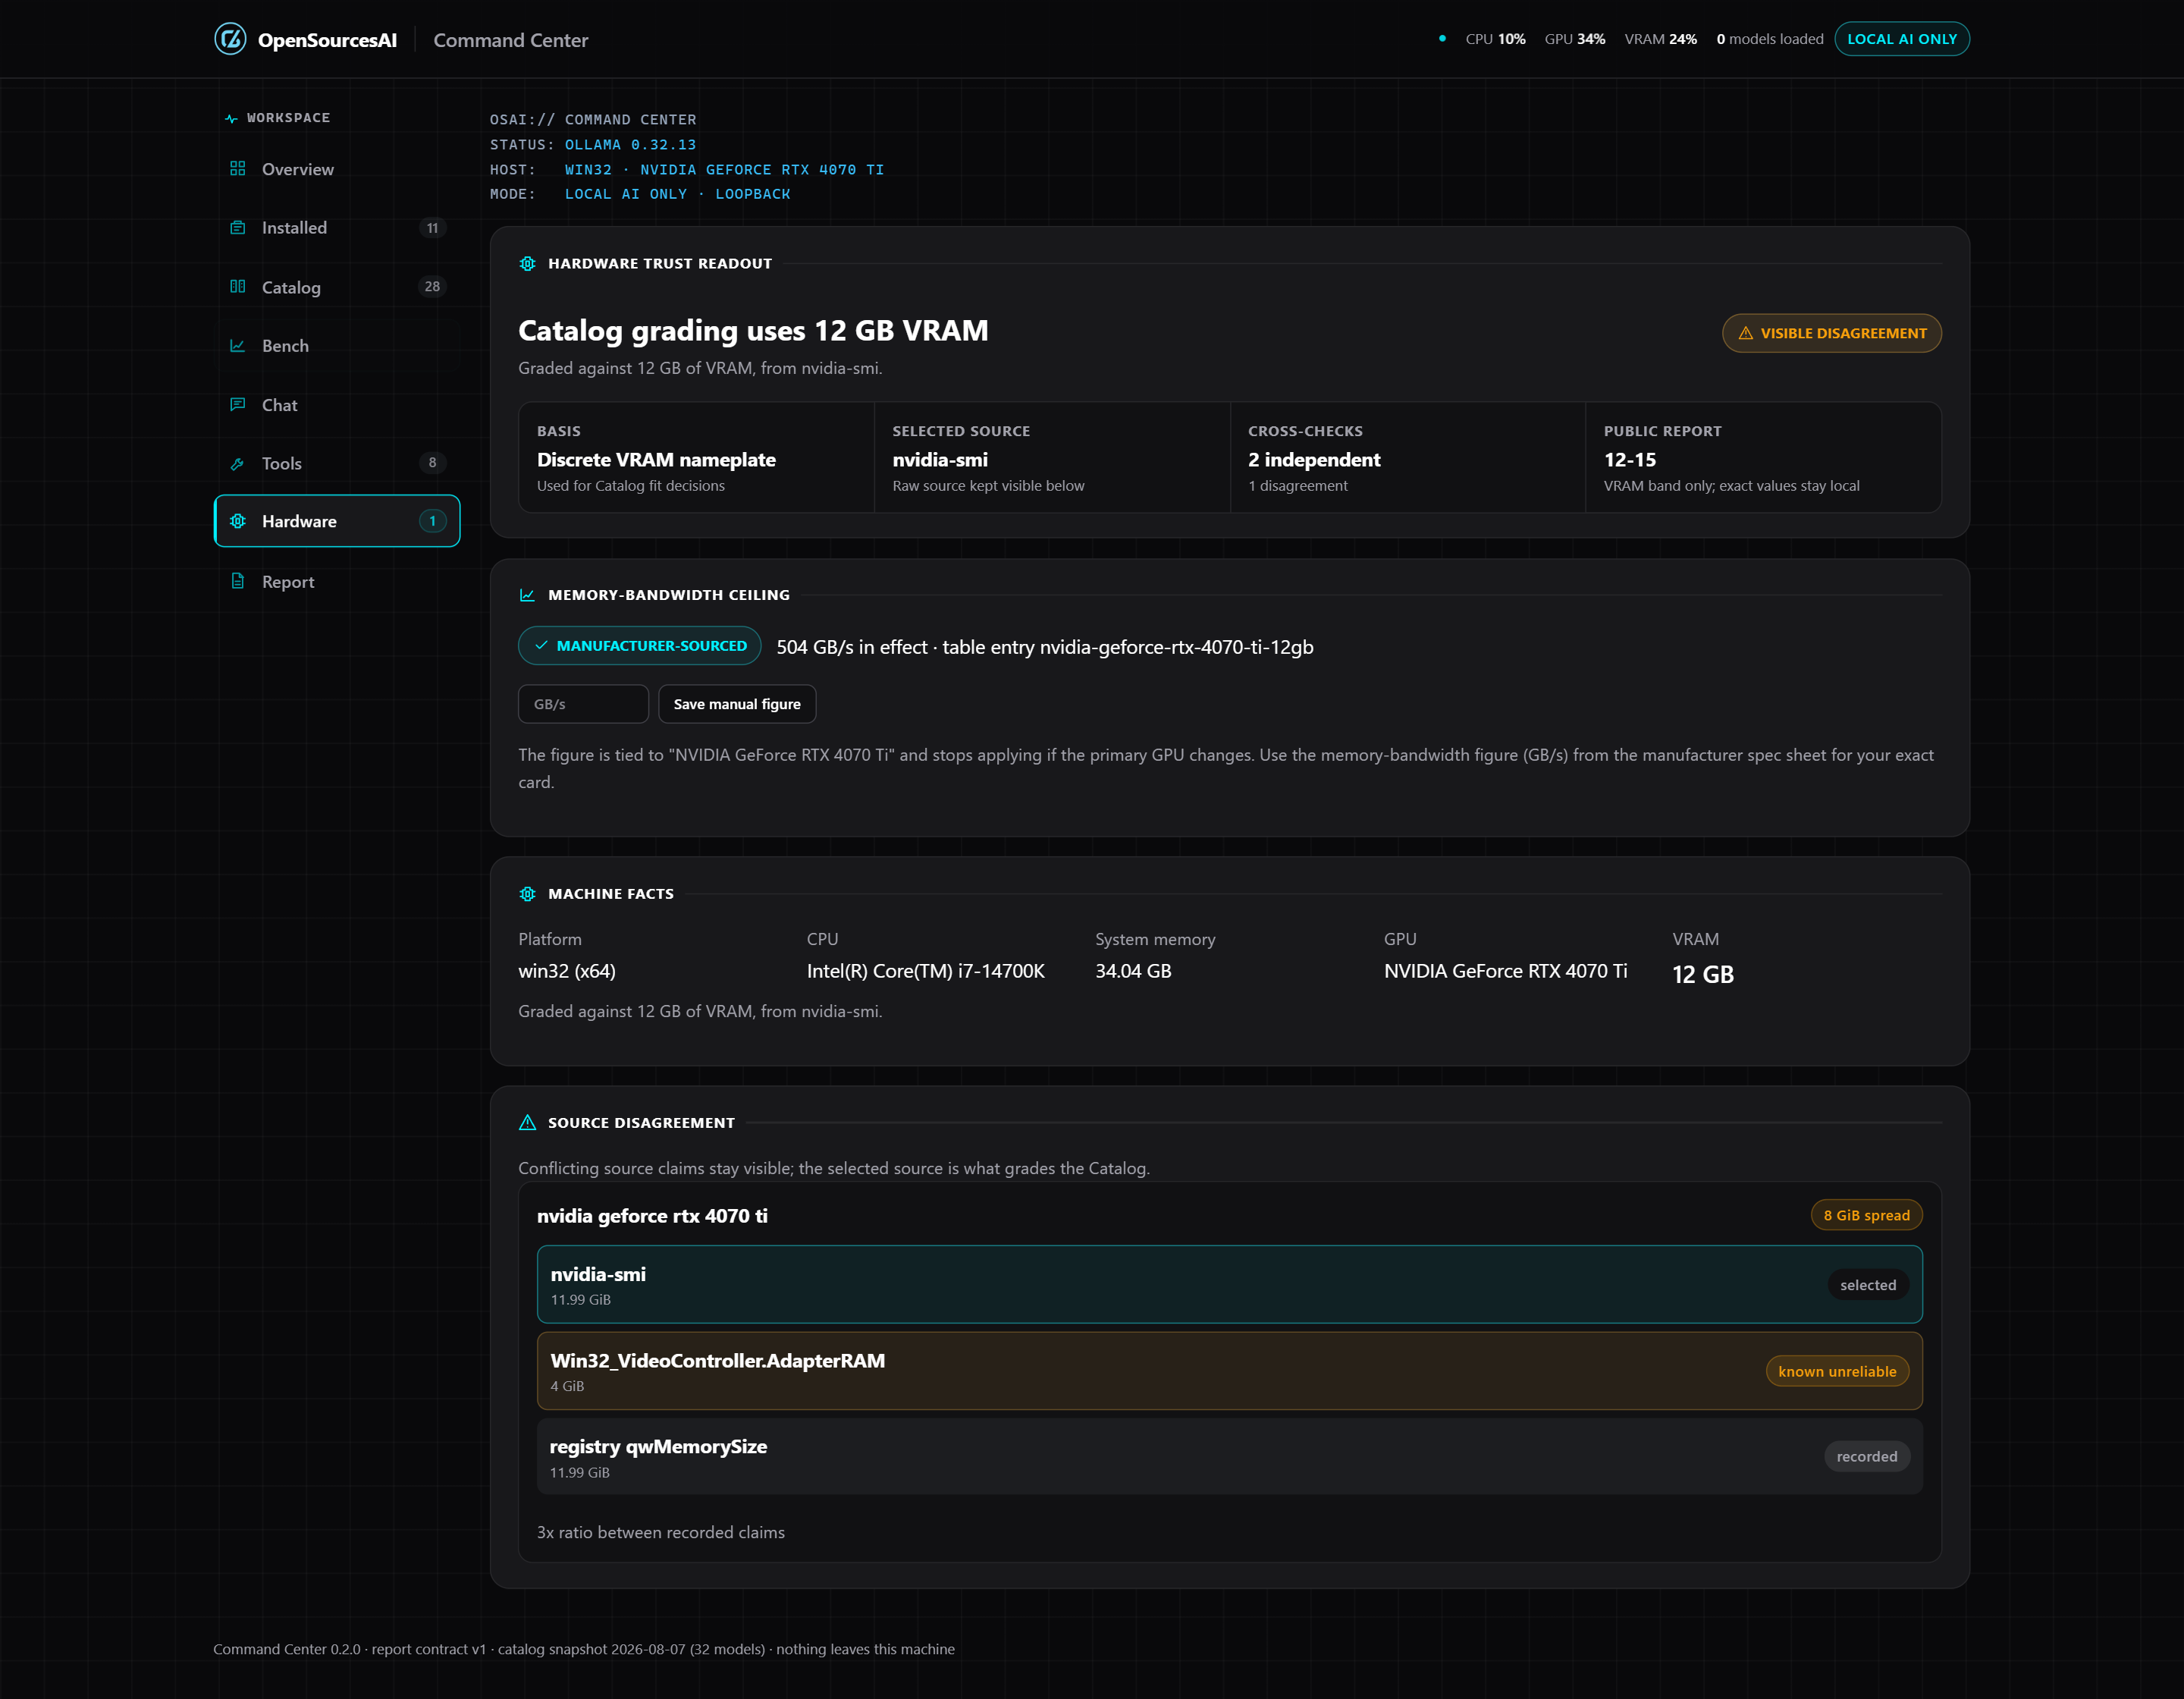The width and height of the screenshot is (2184, 1699).
Task: Click the Hardware count badge 1
Action: point(432,521)
